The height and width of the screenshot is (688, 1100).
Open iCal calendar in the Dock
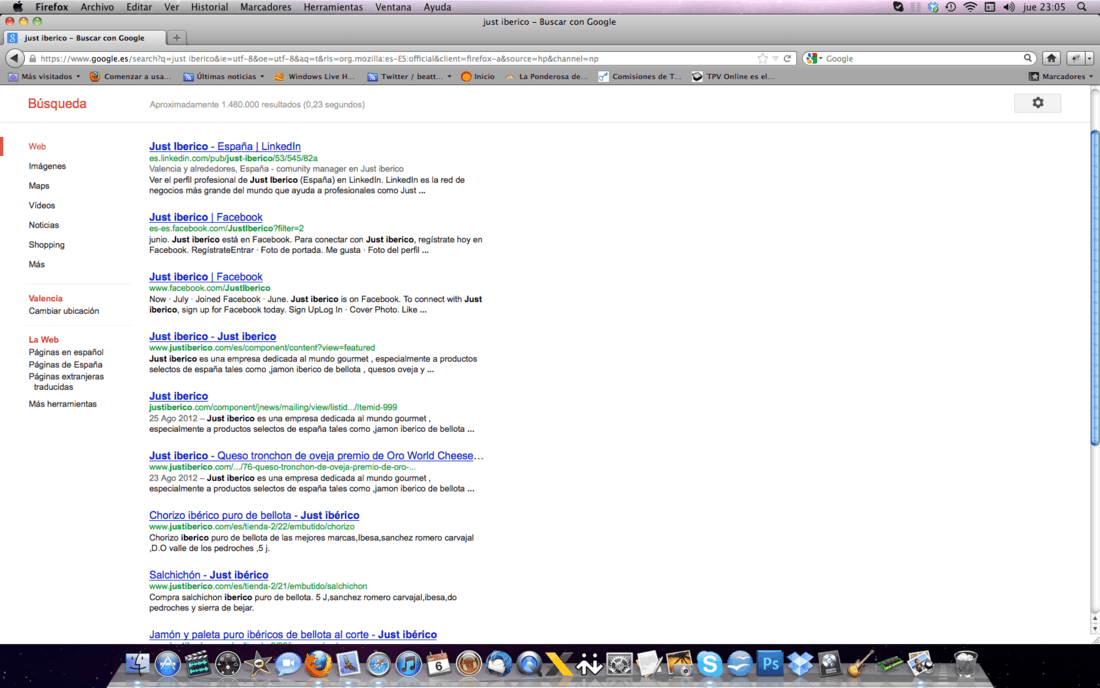pyautogui.click(x=438, y=663)
